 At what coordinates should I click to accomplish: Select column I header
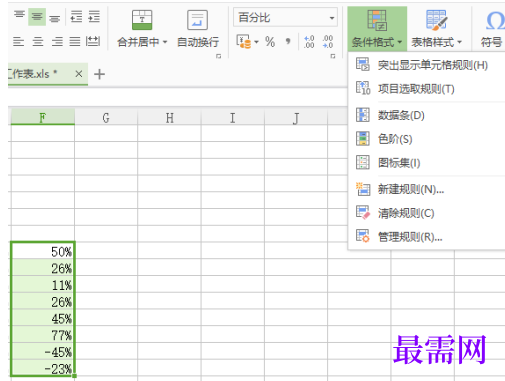click(233, 117)
